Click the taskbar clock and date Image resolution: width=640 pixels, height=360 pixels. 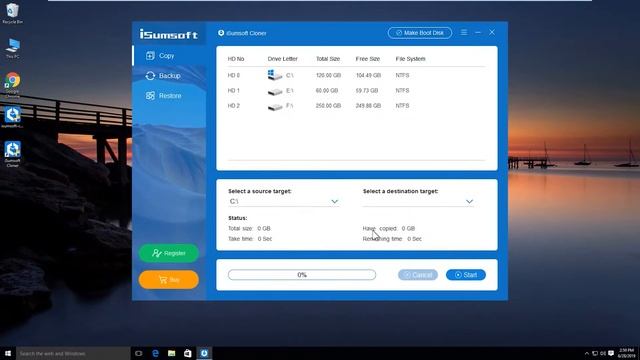click(627, 353)
